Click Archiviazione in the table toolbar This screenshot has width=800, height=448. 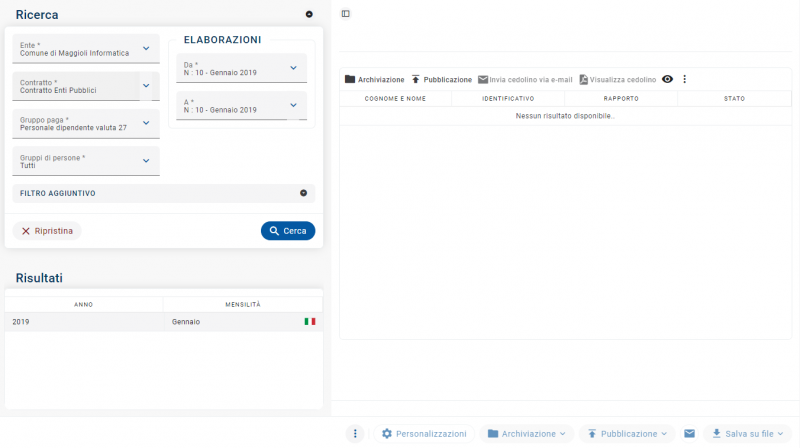pyautogui.click(x=374, y=80)
